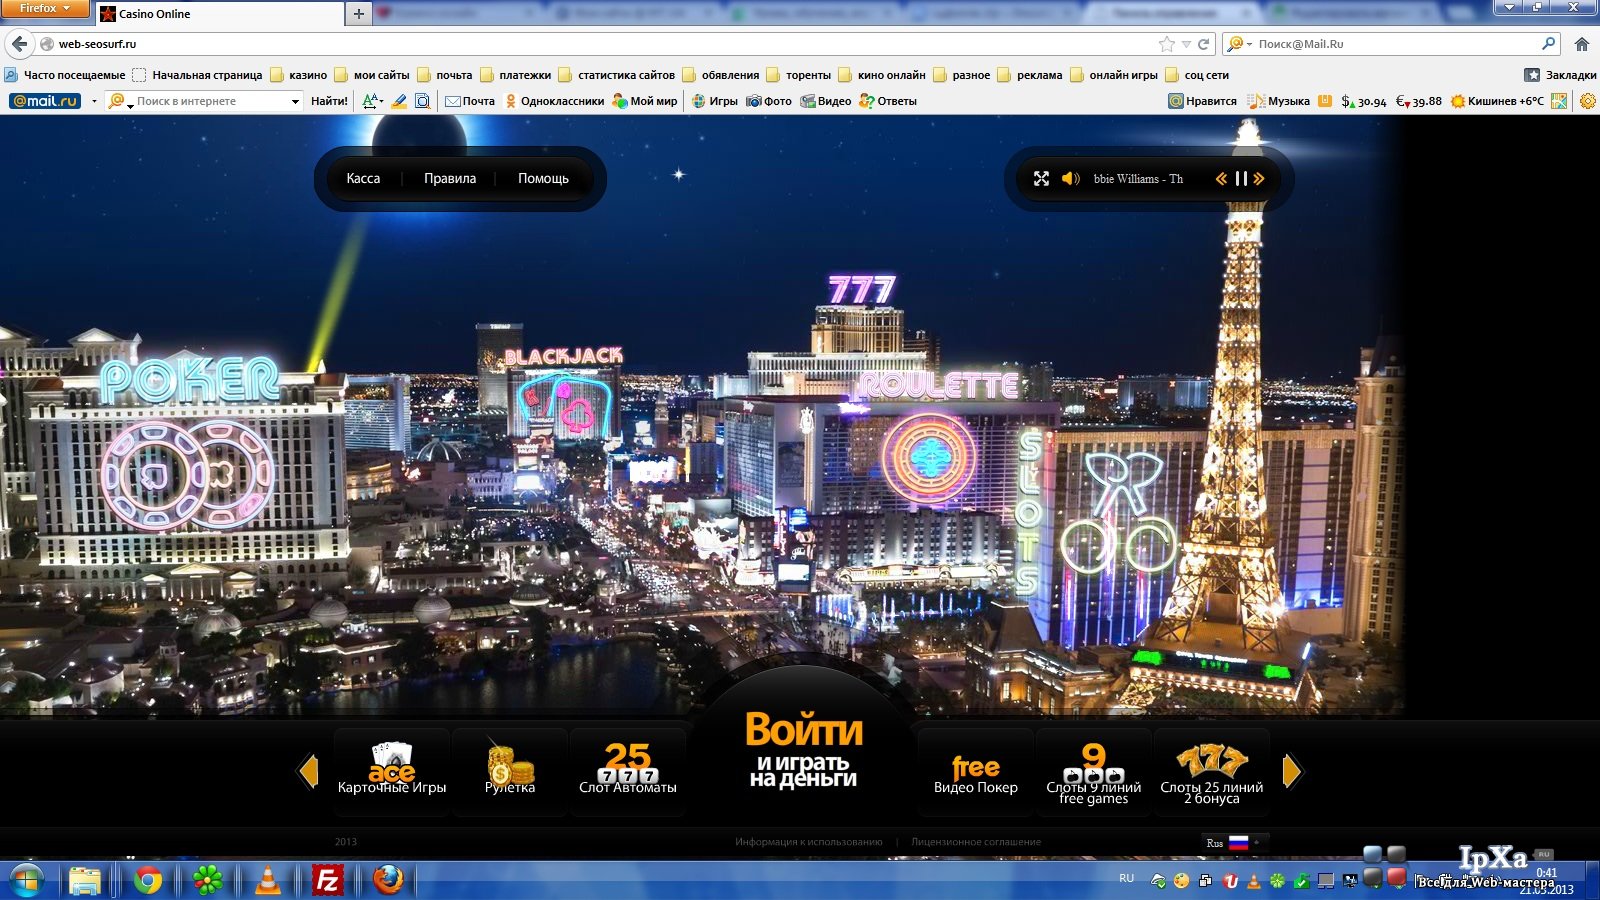Screen dimensions: 1600x900
Task: Open VLC player from taskbar
Action: tap(268, 881)
